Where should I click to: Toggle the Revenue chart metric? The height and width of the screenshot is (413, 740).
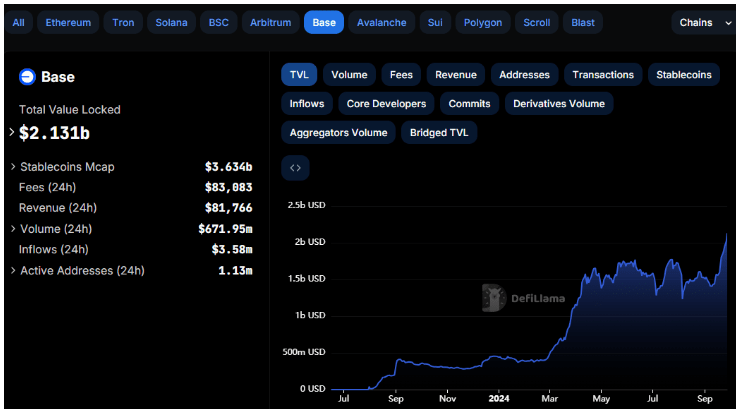pyautogui.click(x=456, y=75)
